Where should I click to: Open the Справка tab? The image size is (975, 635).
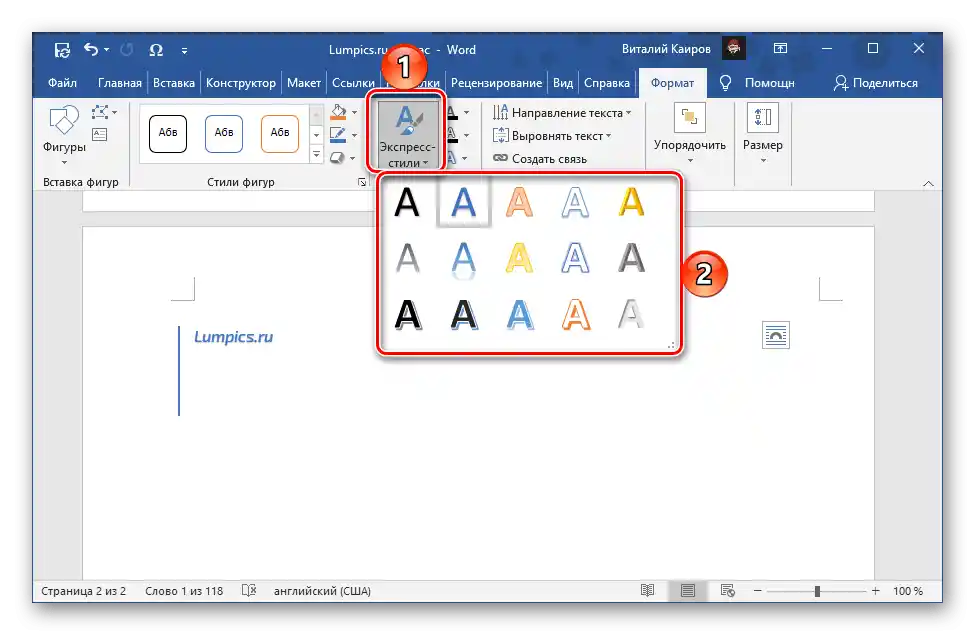(x=606, y=83)
